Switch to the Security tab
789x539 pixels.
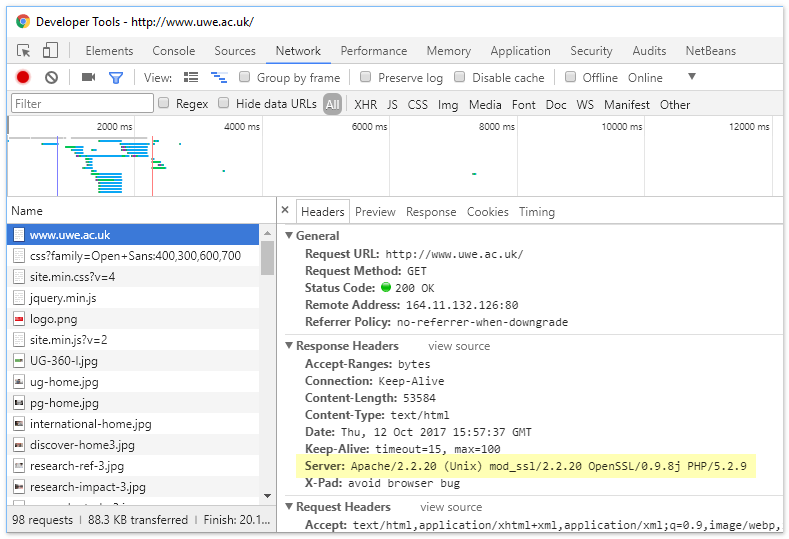(x=591, y=51)
